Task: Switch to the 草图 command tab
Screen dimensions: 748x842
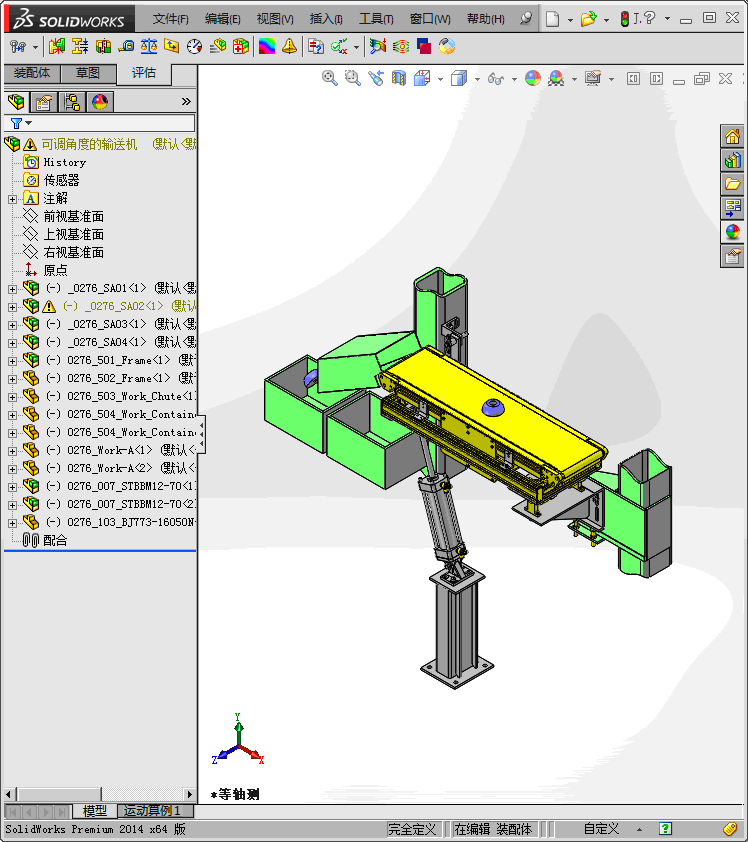Action: pyautogui.click(x=88, y=73)
